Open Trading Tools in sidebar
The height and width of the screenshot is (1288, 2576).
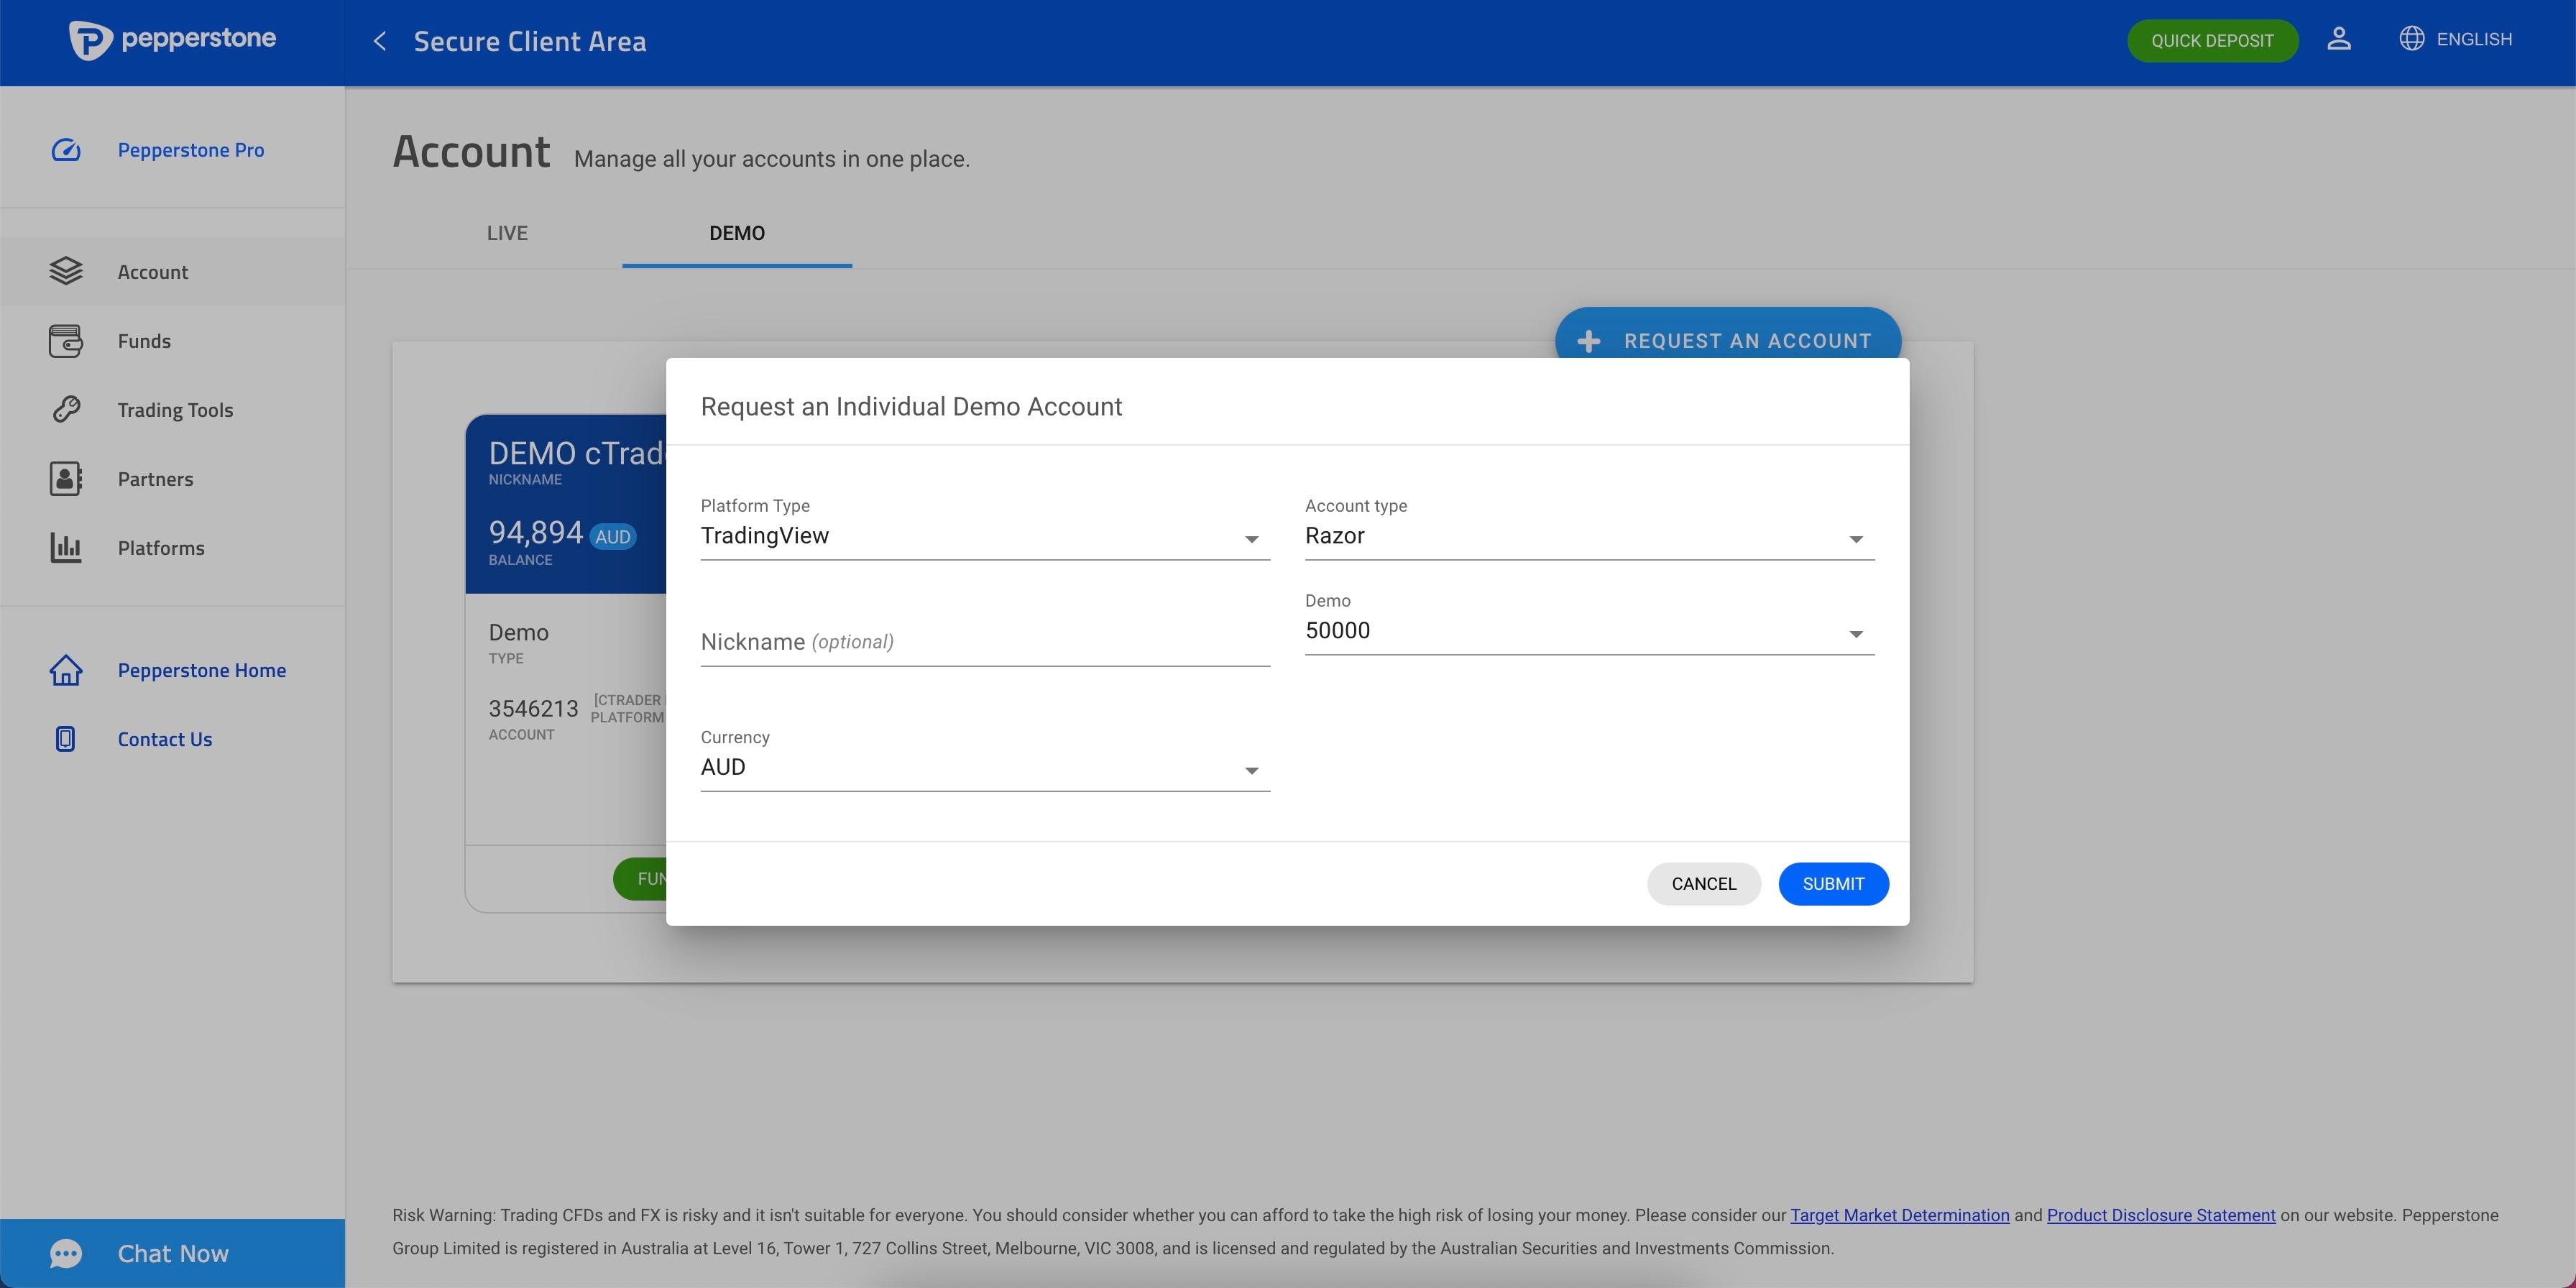pos(172,409)
